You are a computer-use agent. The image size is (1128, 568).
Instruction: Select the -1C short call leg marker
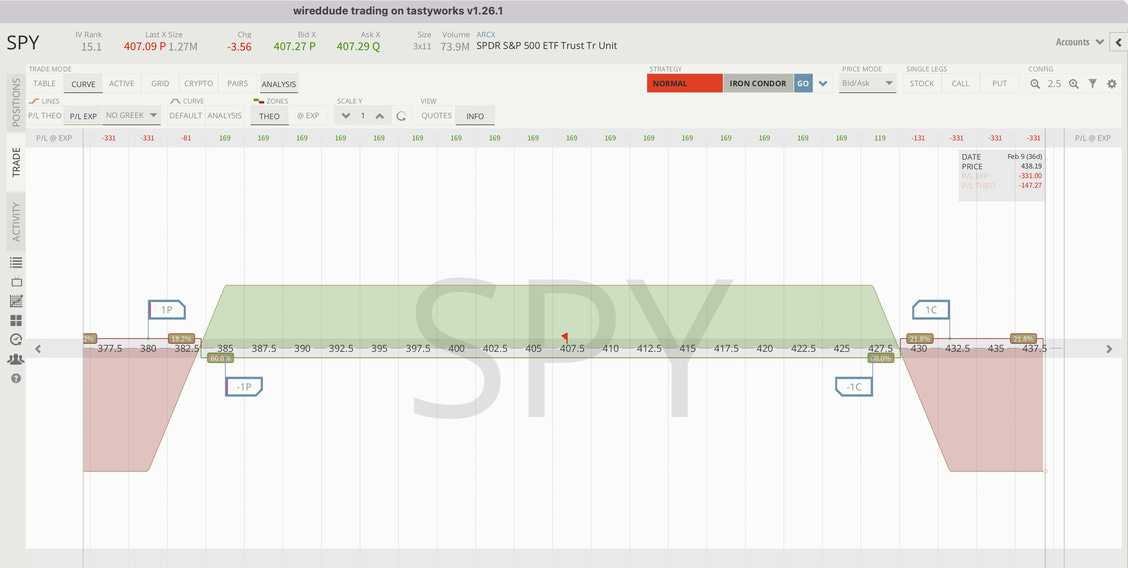pyautogui.click(x=854, y=386)
